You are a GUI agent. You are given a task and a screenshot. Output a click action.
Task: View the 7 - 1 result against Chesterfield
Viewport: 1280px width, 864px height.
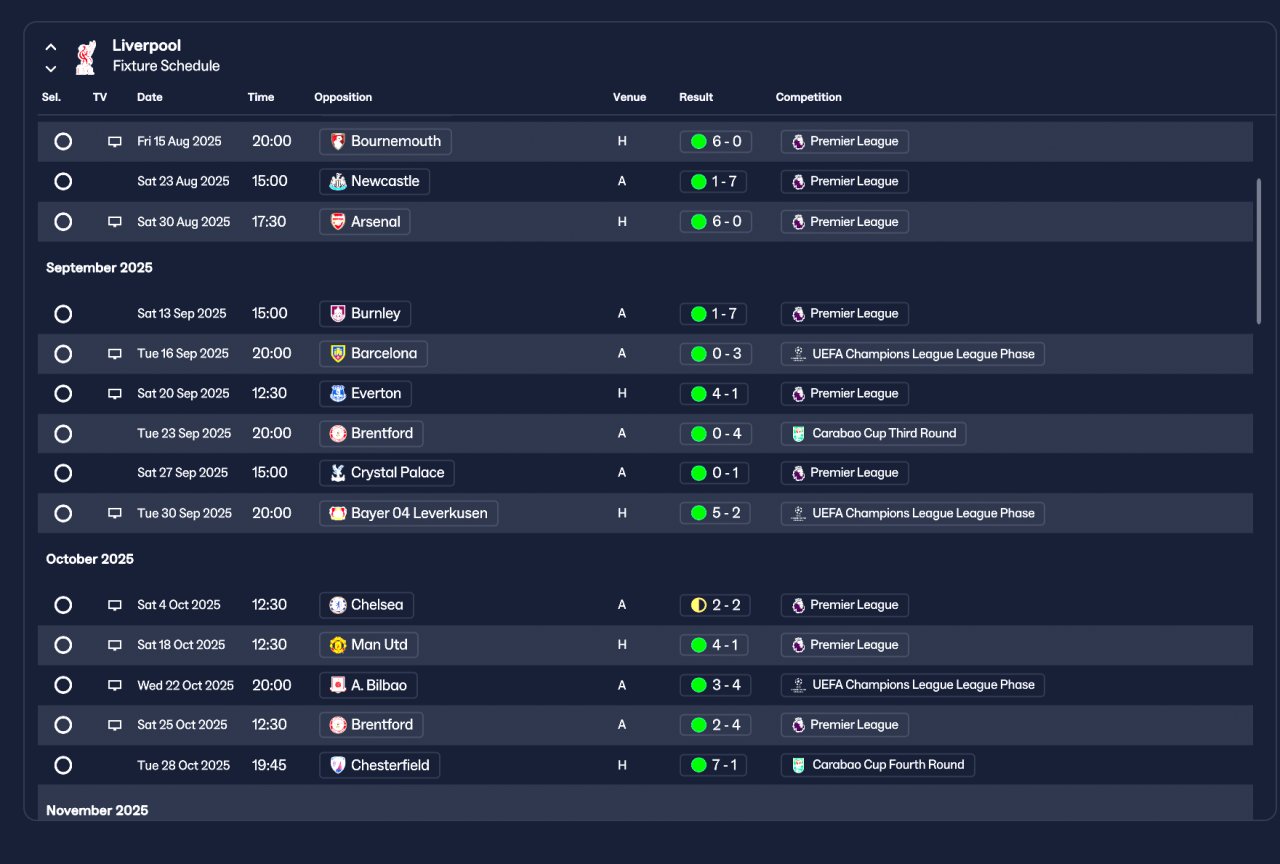pyautogui.click(x=715, y=765)
